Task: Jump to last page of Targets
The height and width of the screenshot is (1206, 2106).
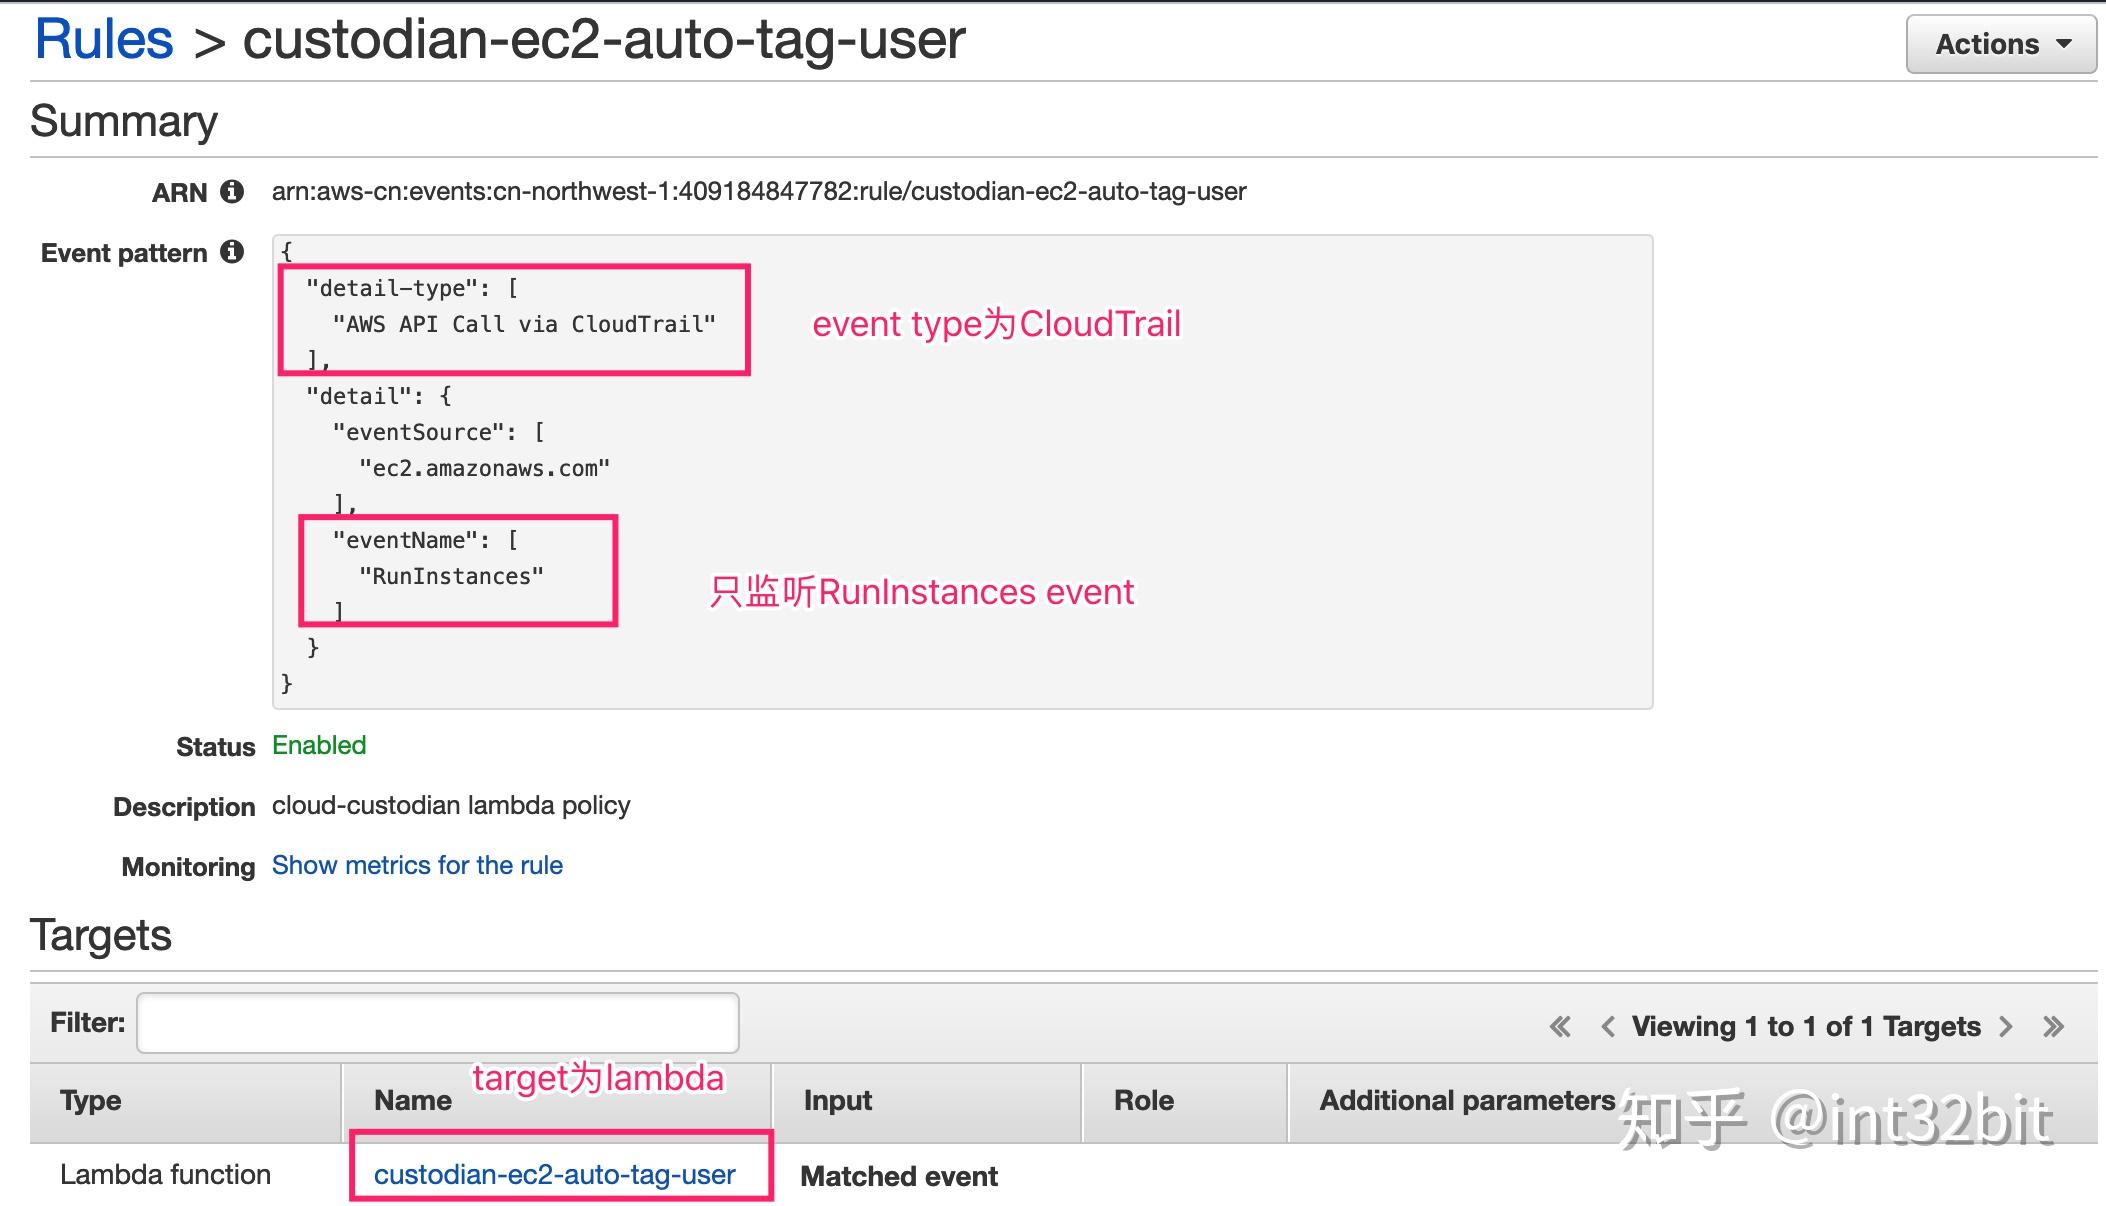Action: point(2053,1026)
